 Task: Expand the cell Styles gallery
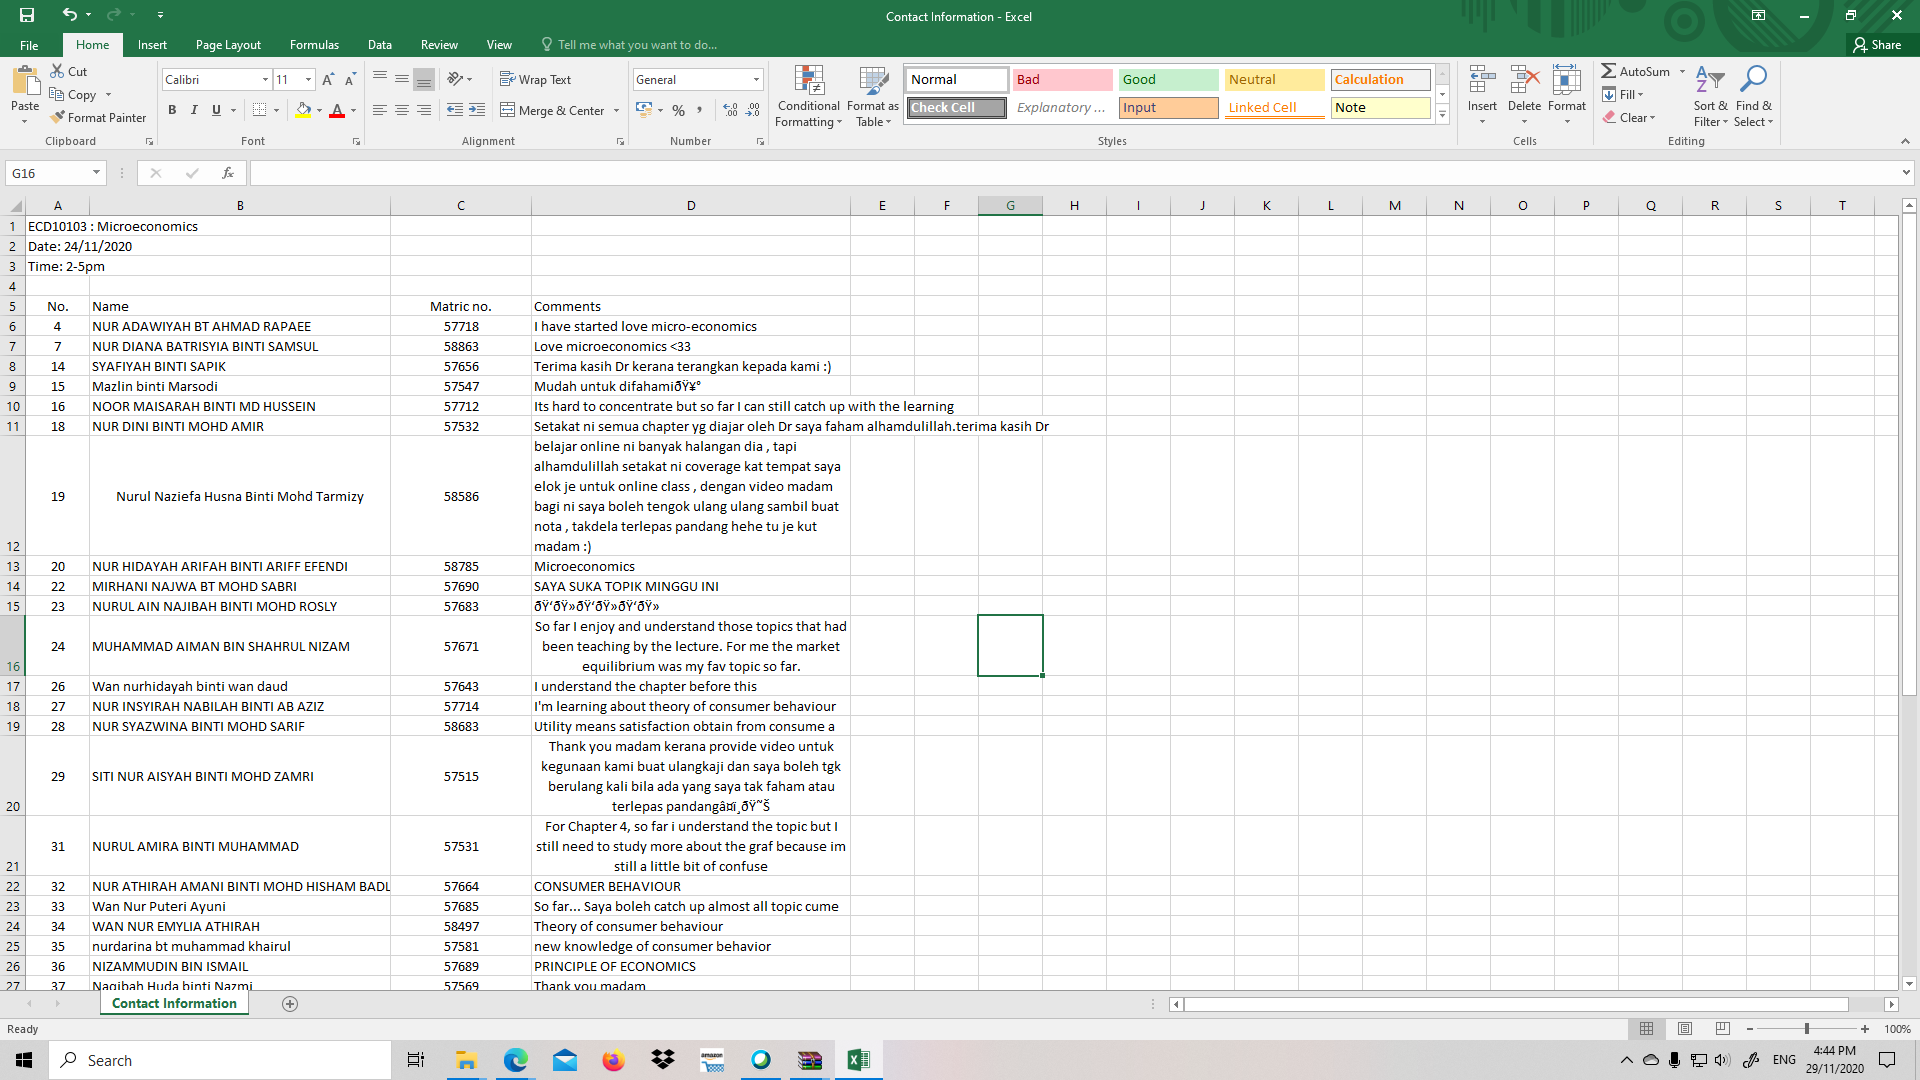pyautogui.click(x=1443, y=115)
